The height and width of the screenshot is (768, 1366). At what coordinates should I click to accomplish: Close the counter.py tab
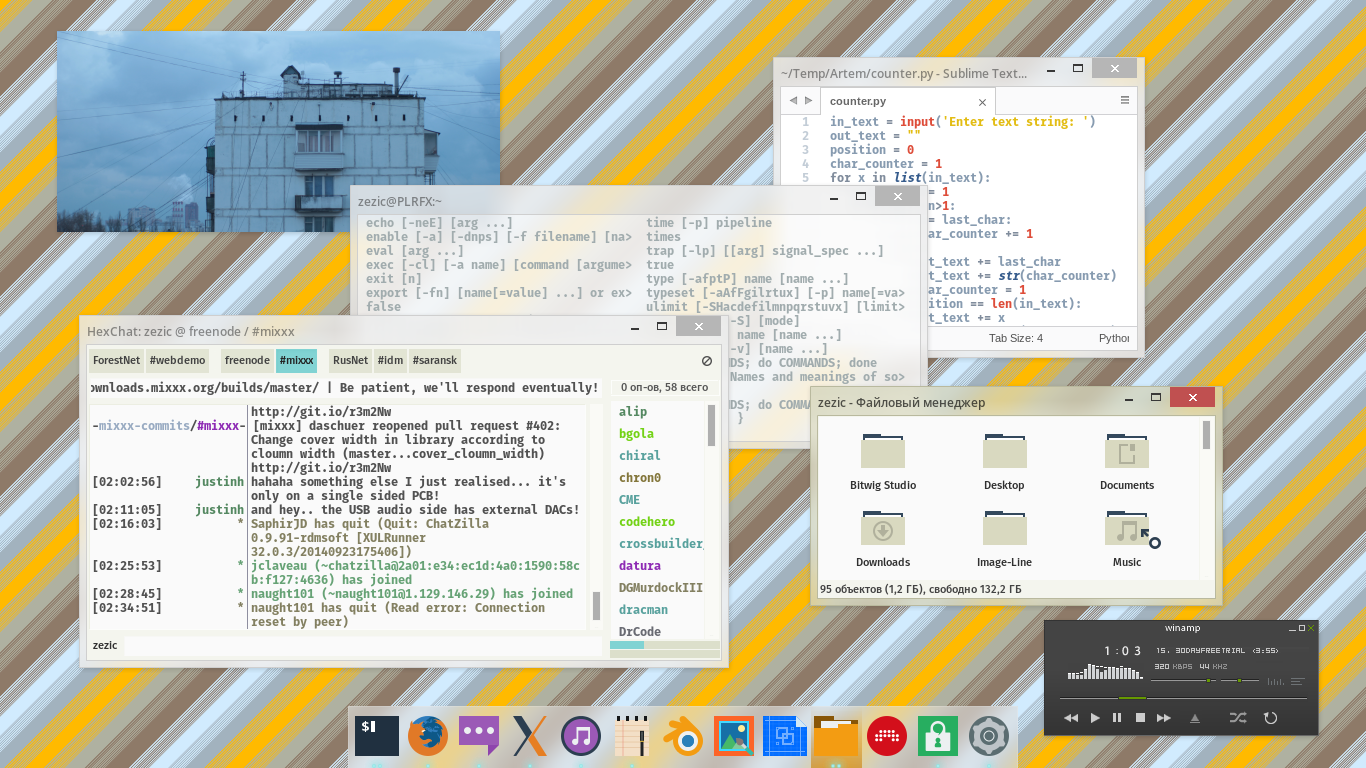click(983, 102)
